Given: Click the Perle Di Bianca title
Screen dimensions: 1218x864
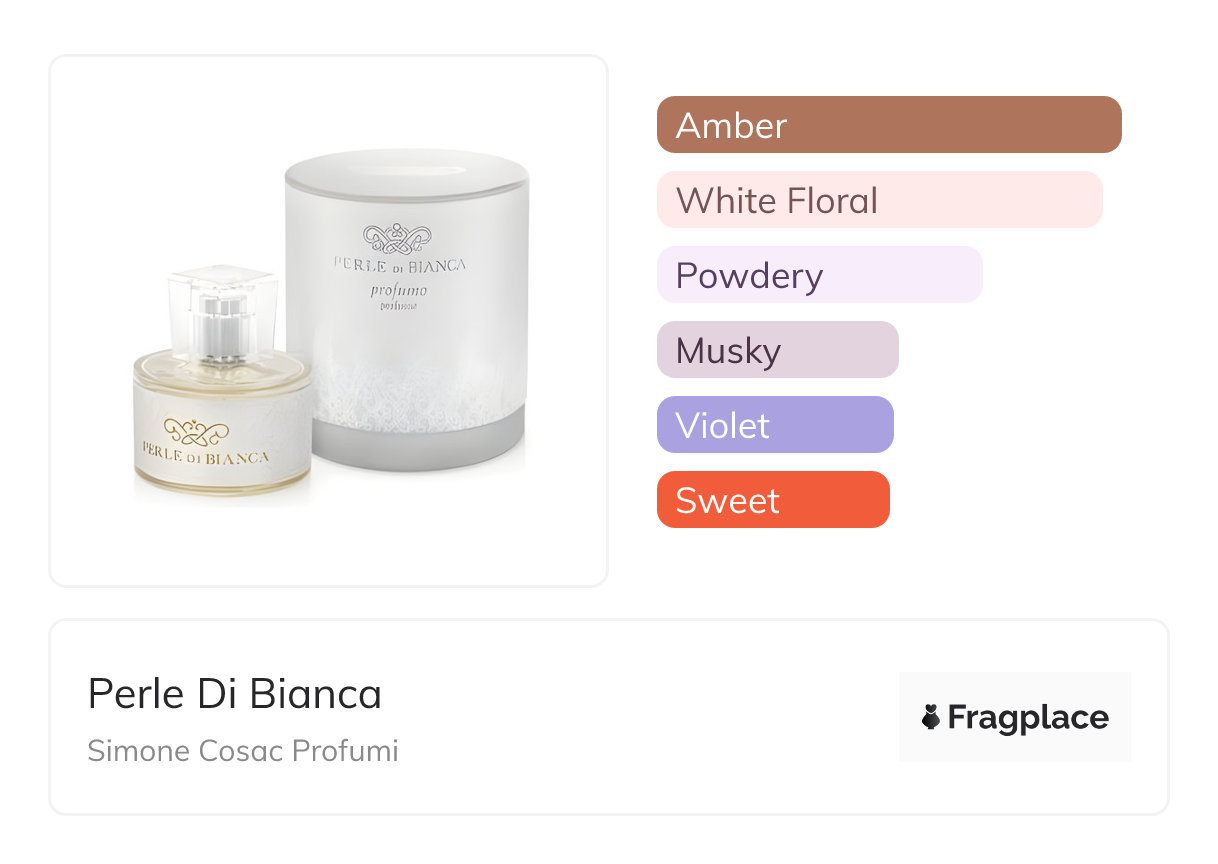Looking at the screenshot, I should (235, 694).
